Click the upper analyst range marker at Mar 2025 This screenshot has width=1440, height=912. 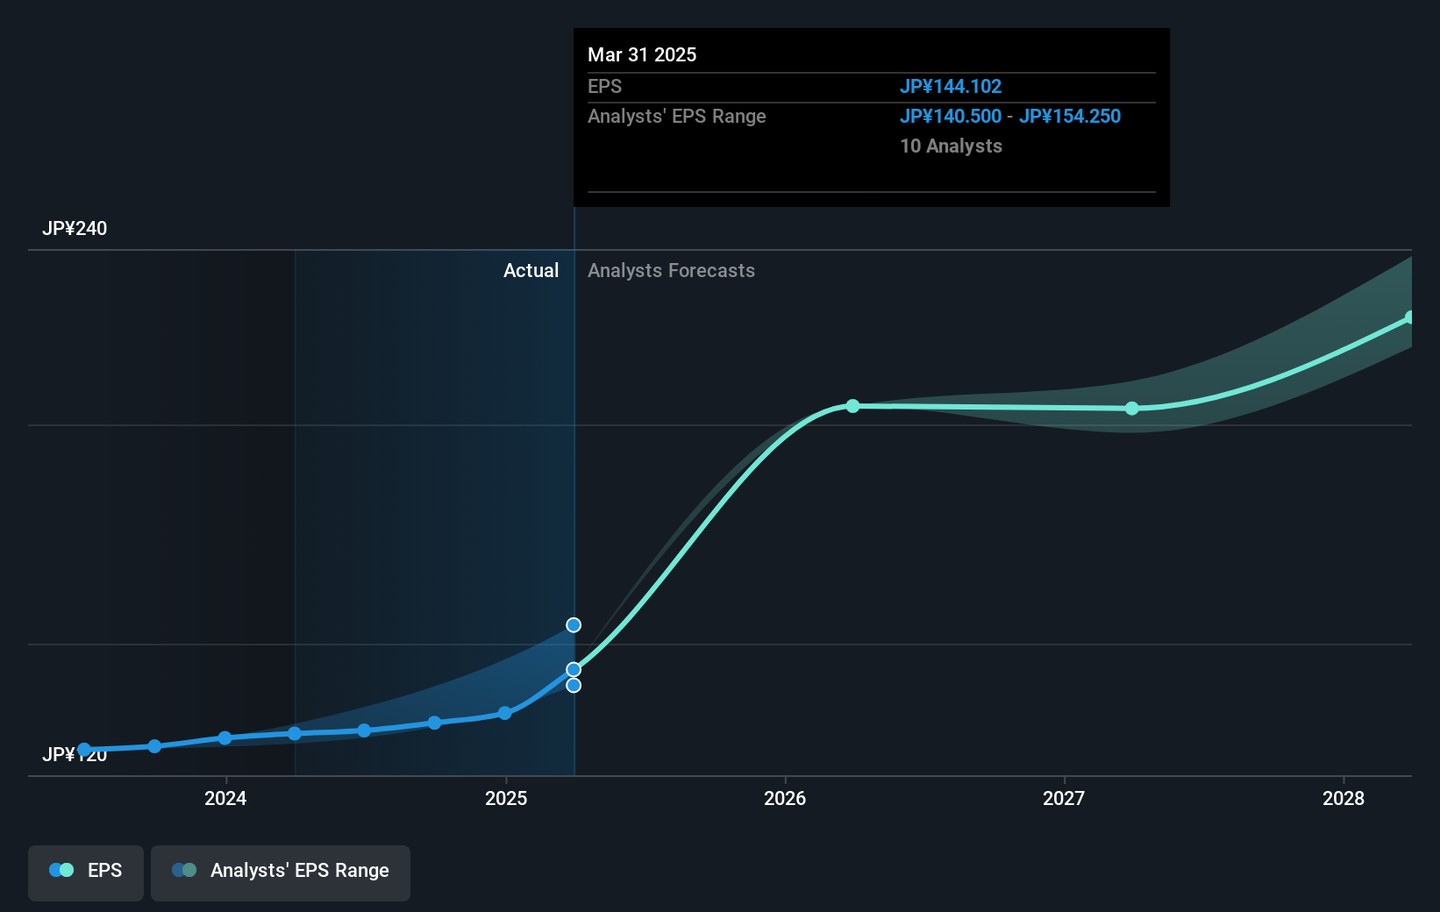[573, 625]
